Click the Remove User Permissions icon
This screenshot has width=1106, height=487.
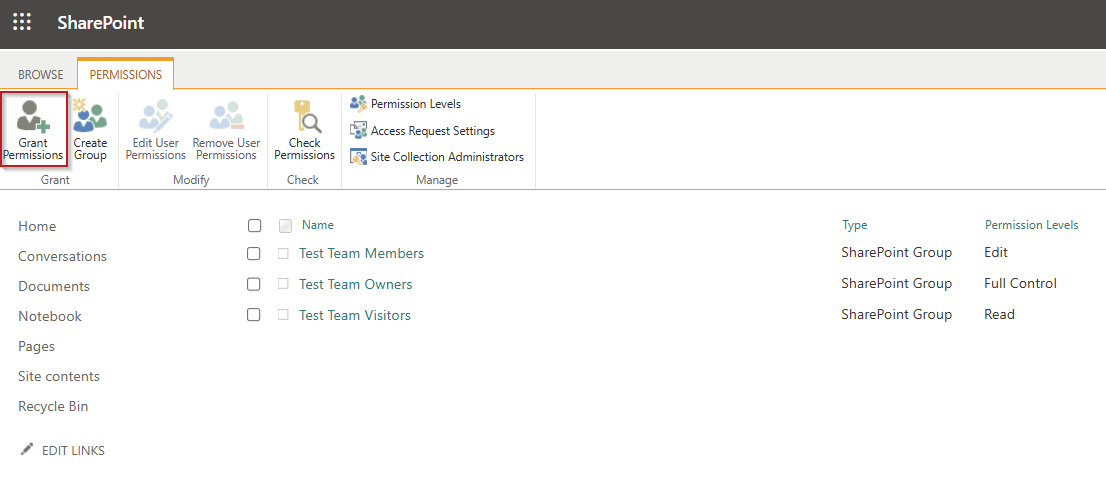(x=226, y=117)
